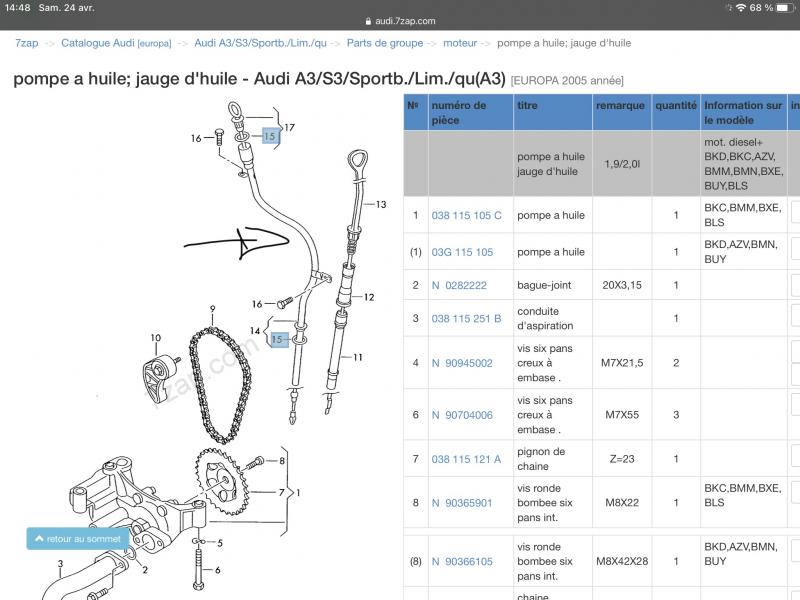Viewport: 800px width, 600px height.
Task: Open part number N 90366105
Action: point(462,562)
